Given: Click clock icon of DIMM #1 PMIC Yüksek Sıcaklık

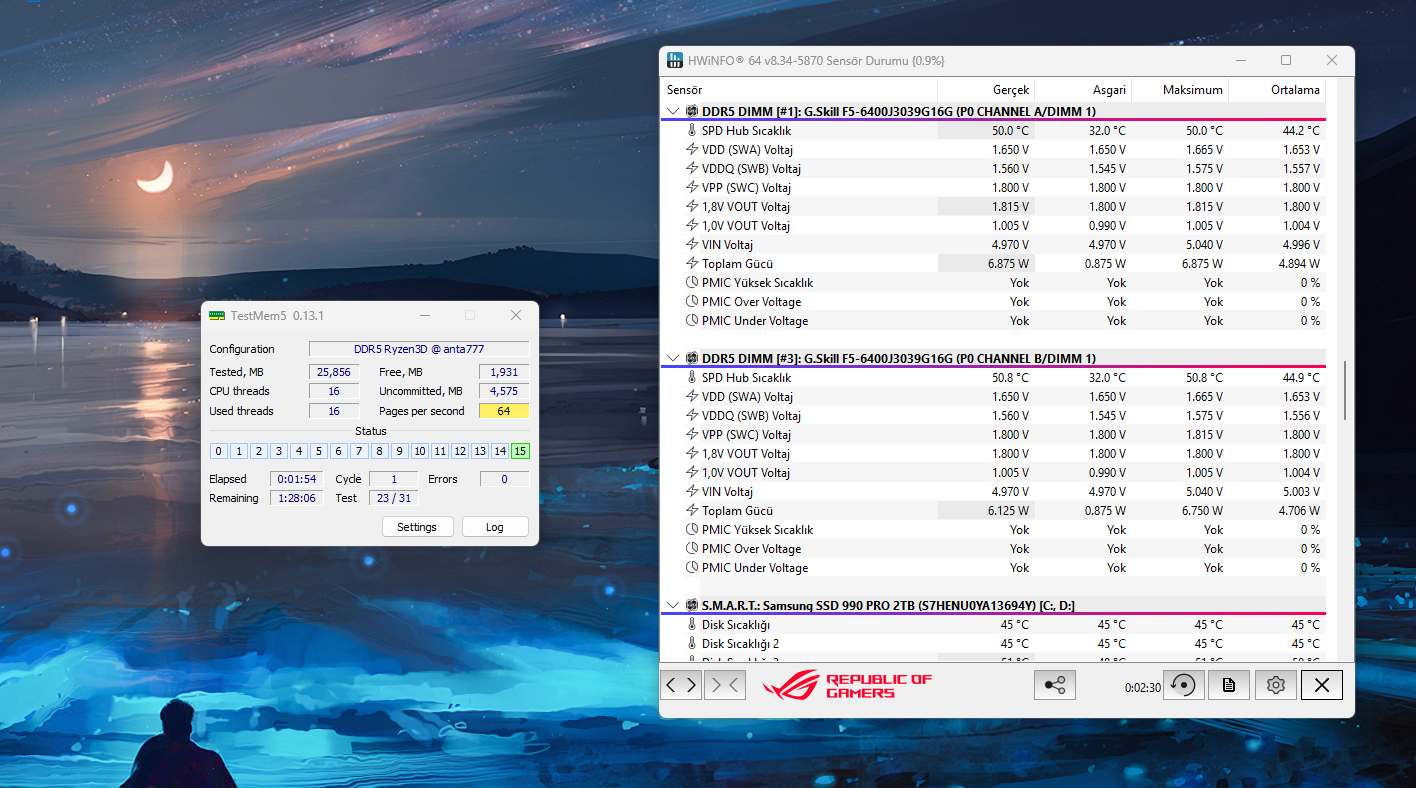Looking at the screenshot, I should [x=691, y=283].
